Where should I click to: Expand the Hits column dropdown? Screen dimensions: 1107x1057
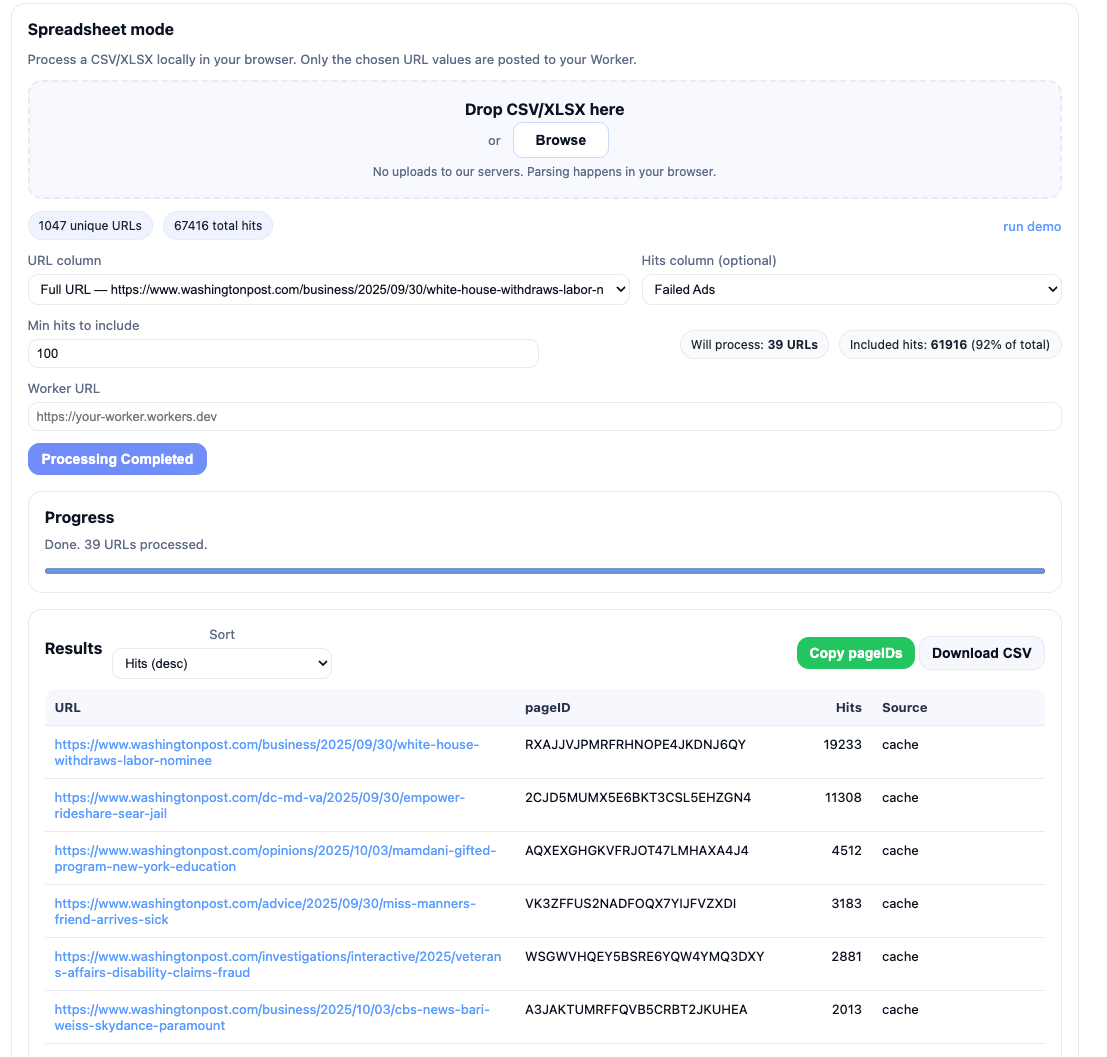[850, 290]
